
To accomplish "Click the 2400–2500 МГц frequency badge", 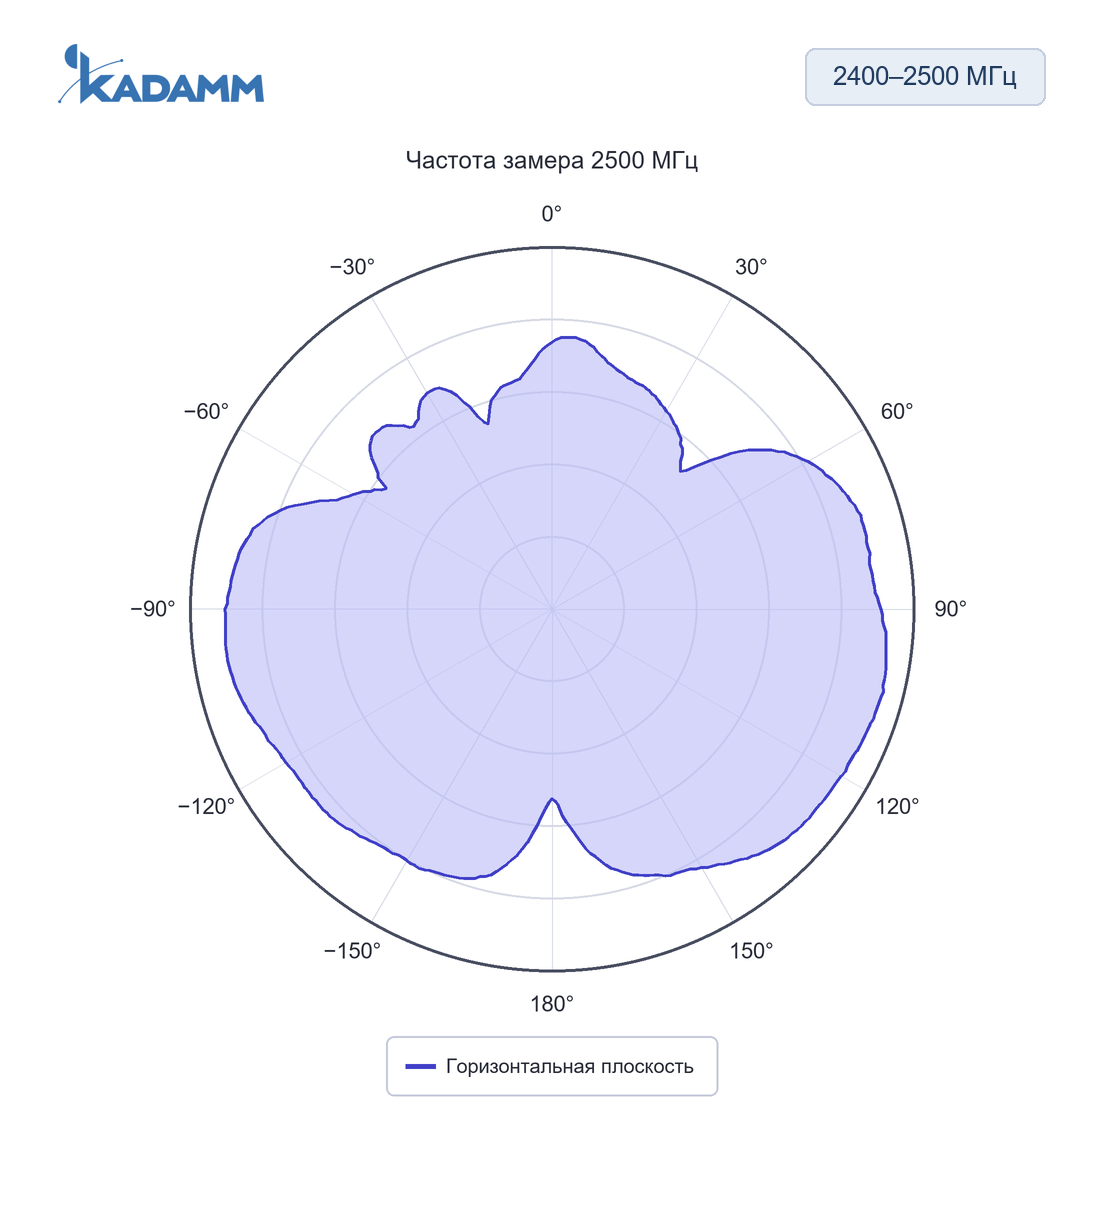I will point(925,77).
